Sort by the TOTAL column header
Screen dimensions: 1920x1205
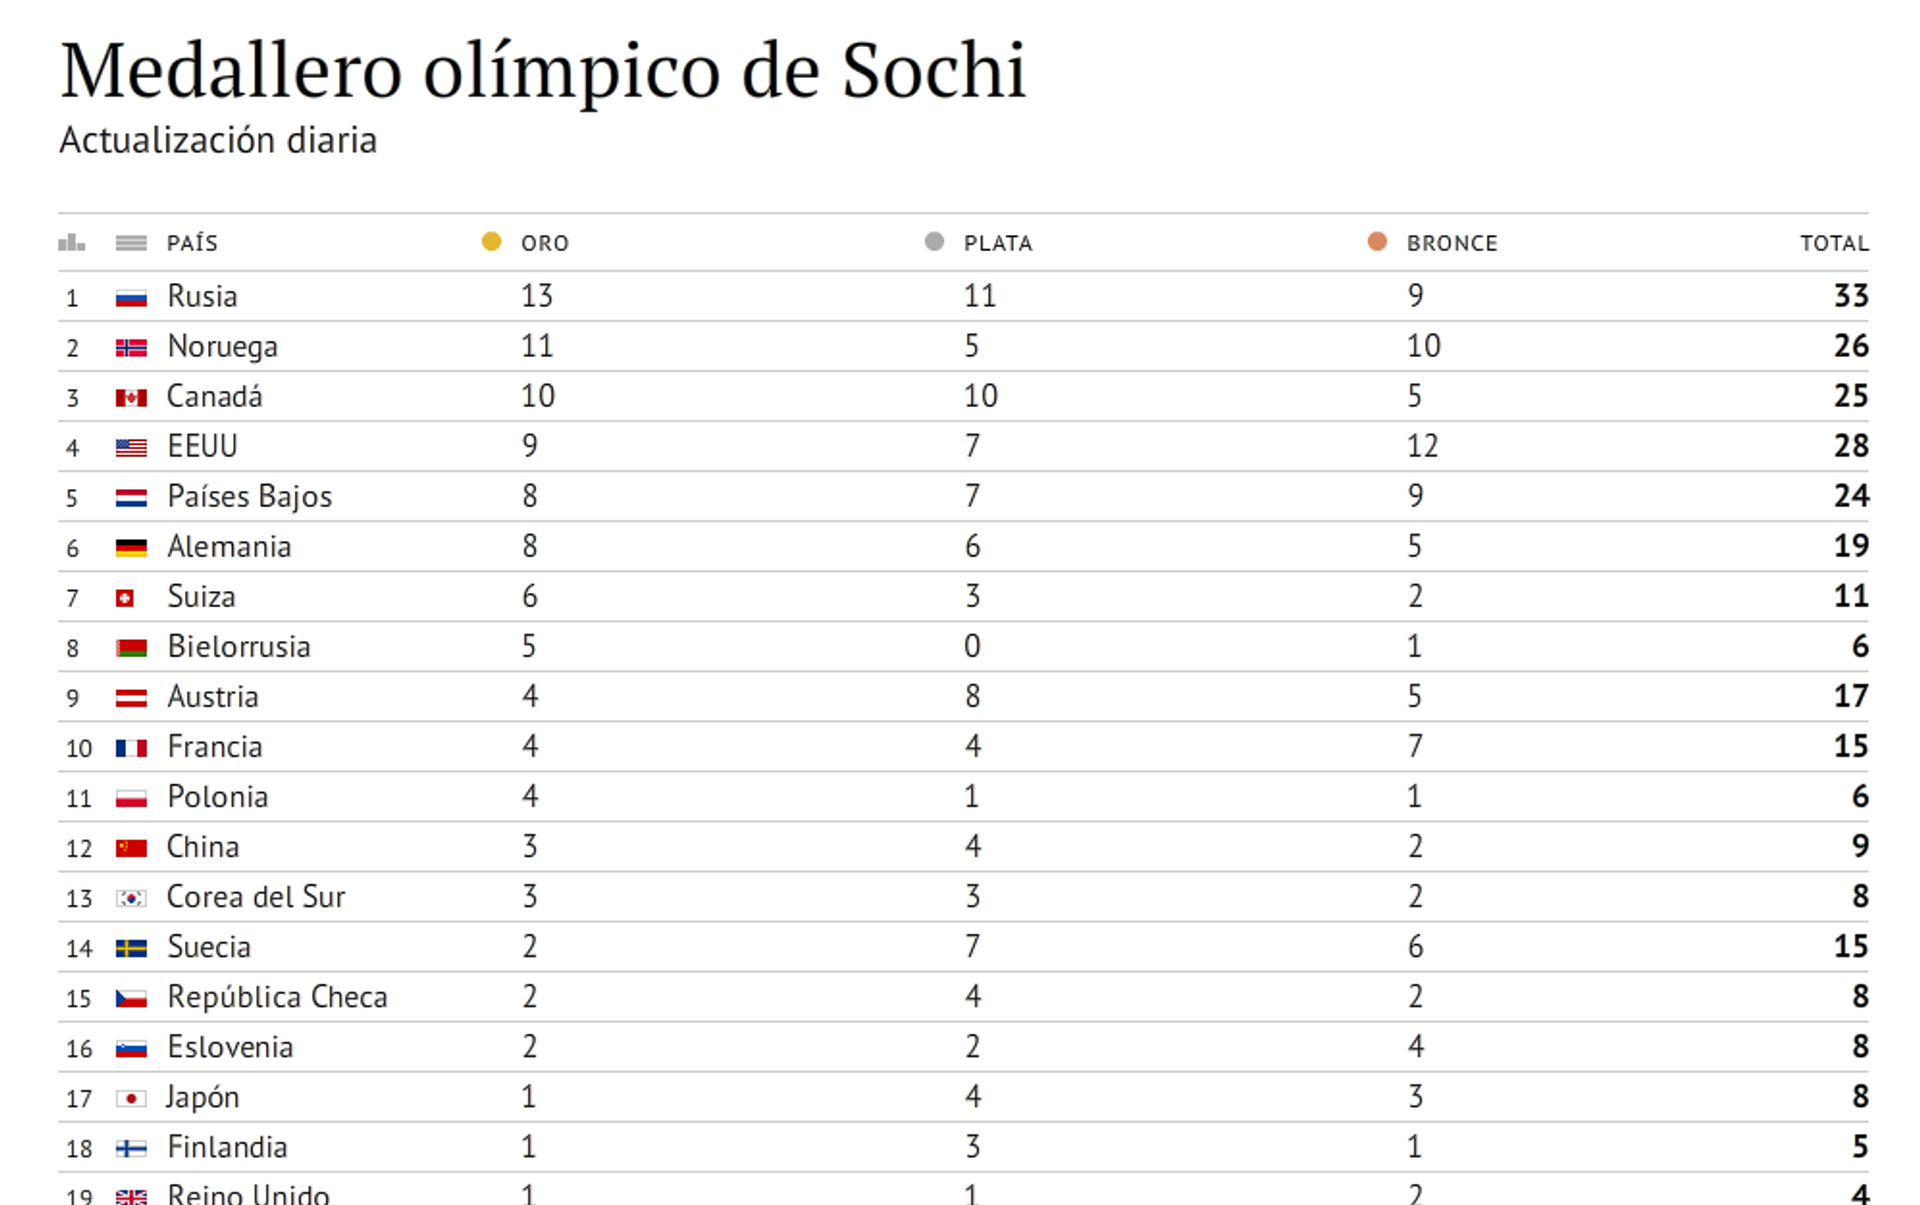point(1833,243)
